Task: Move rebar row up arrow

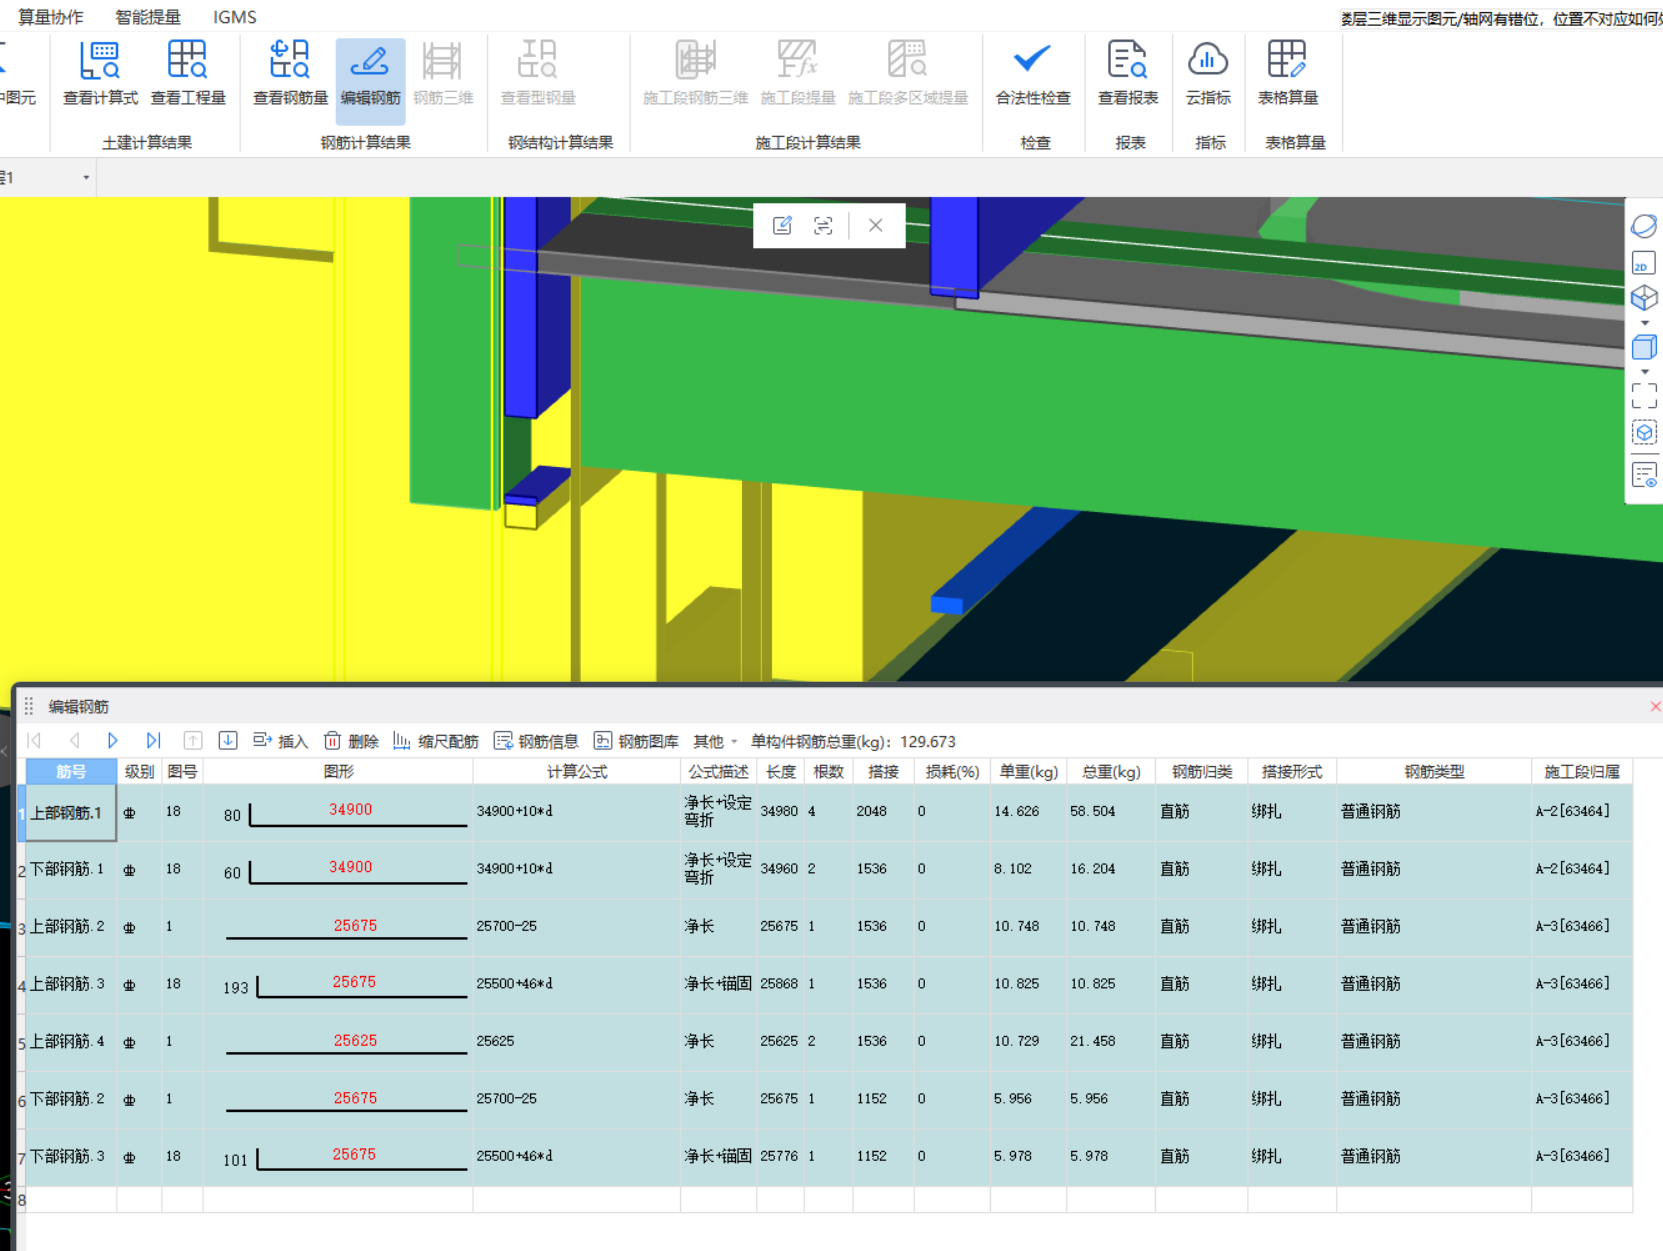Action: tap(192, 741)
